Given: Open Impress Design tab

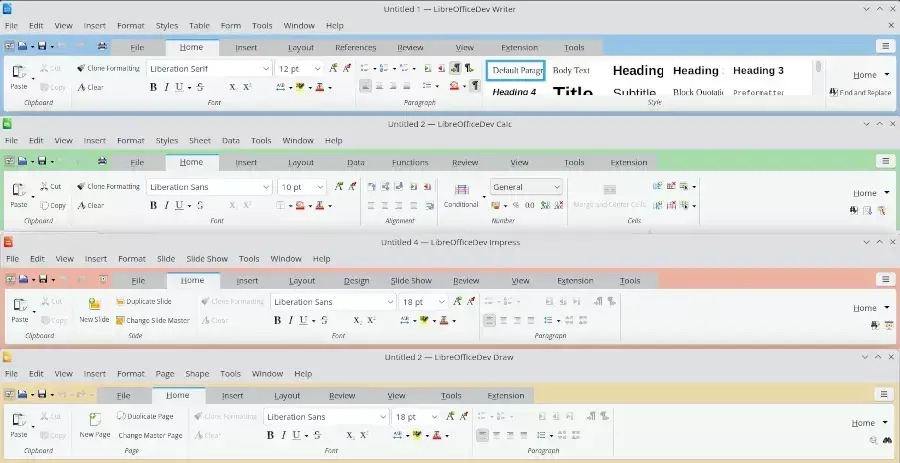Looking at the screenshot, I should click(x=356, y=281).
